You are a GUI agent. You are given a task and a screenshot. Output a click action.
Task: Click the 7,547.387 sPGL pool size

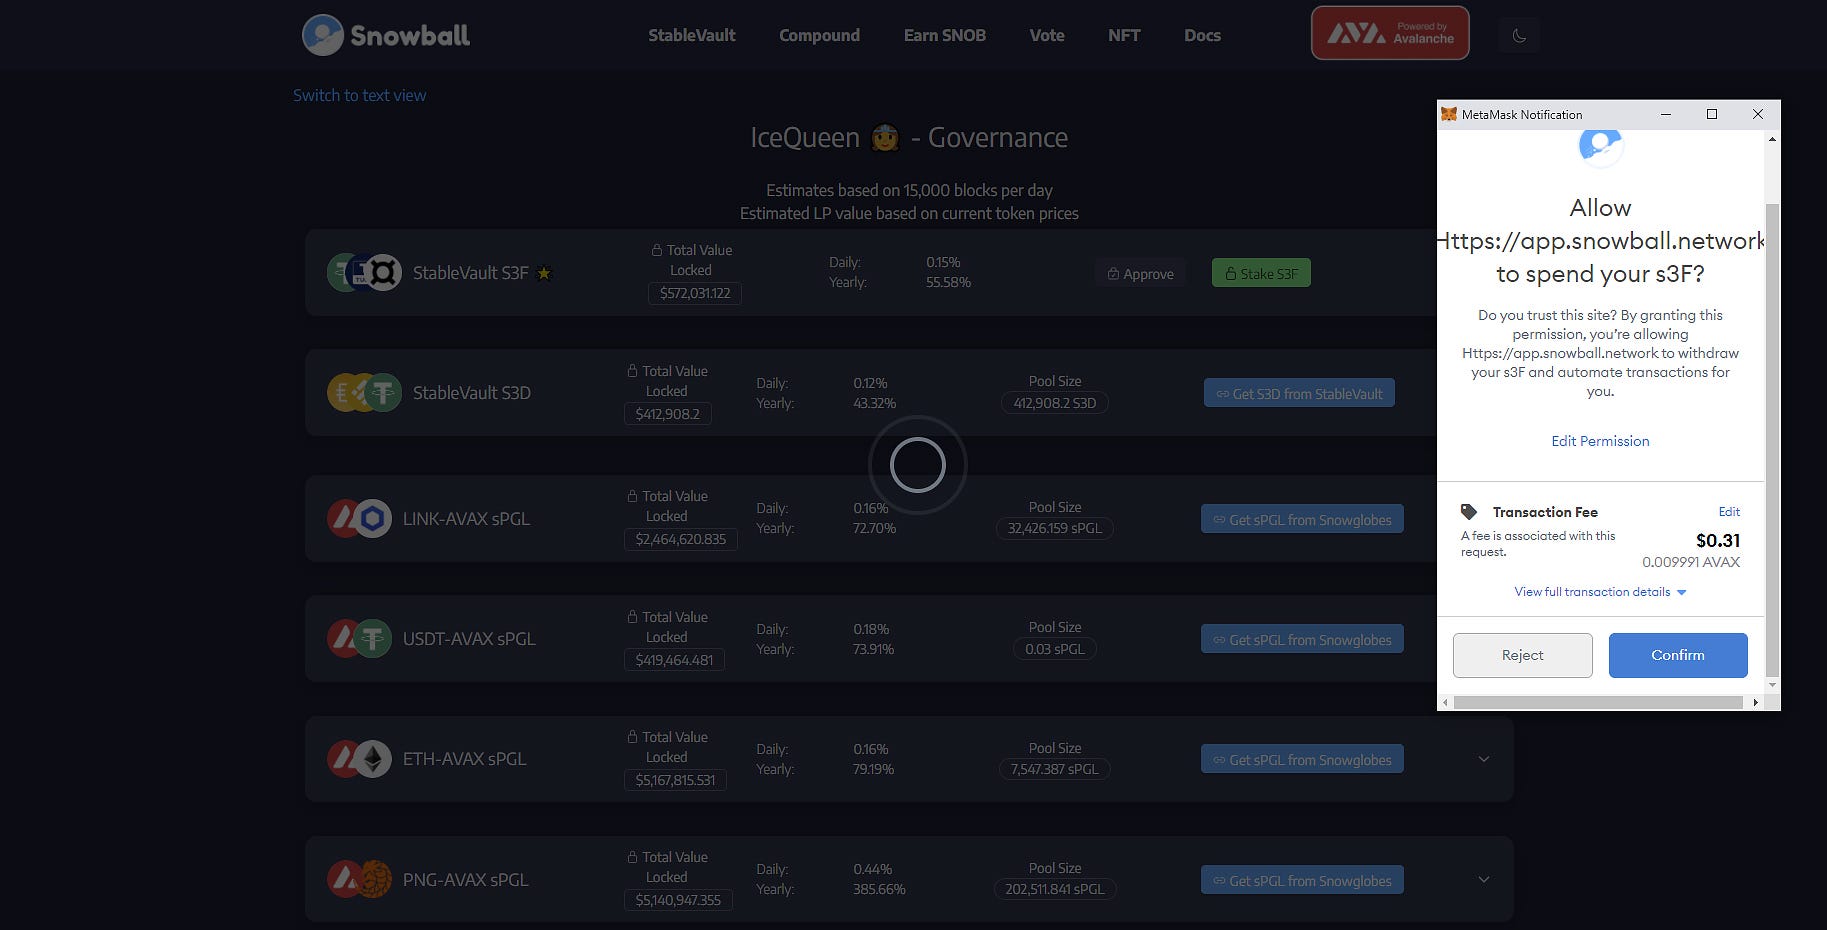(1055, 769)
